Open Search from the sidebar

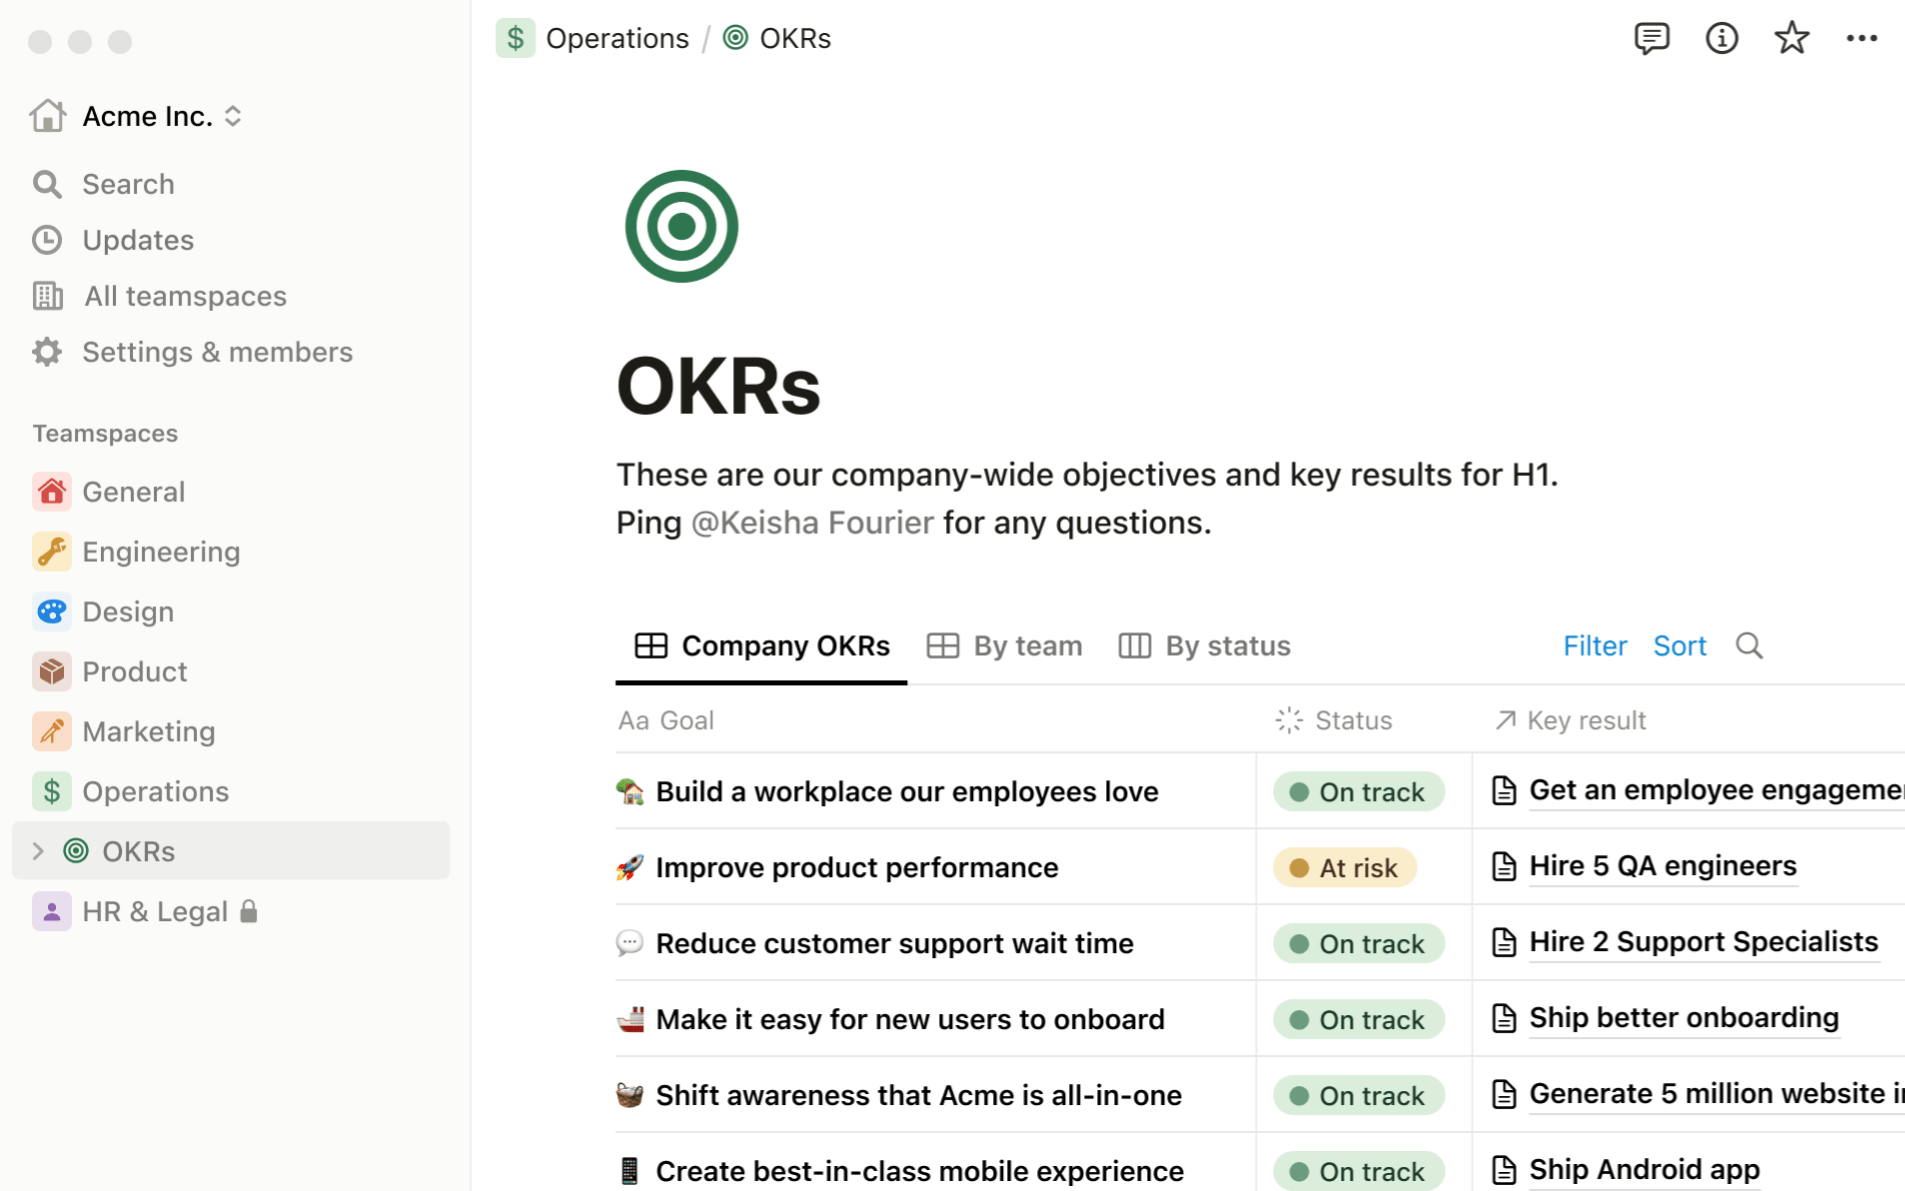click(x=127, y=183)
